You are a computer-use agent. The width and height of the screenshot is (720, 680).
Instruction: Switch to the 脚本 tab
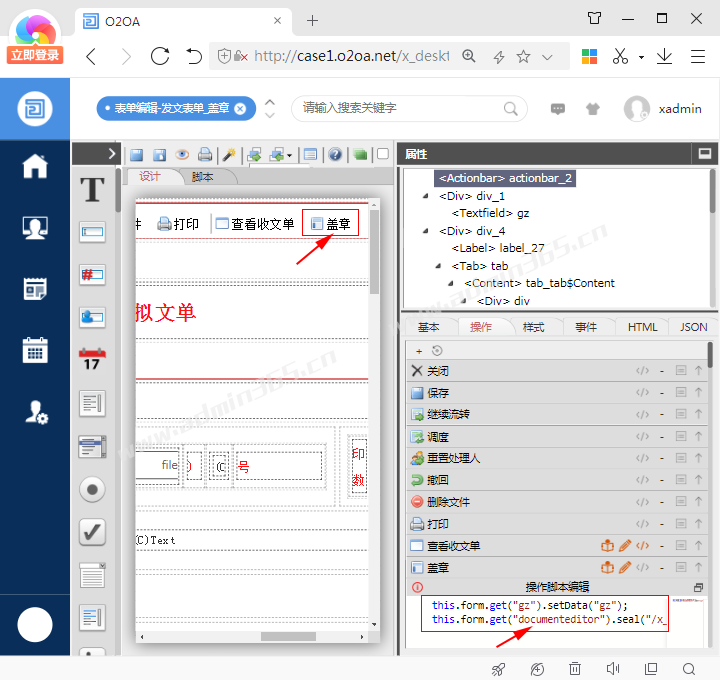(202, 177)
